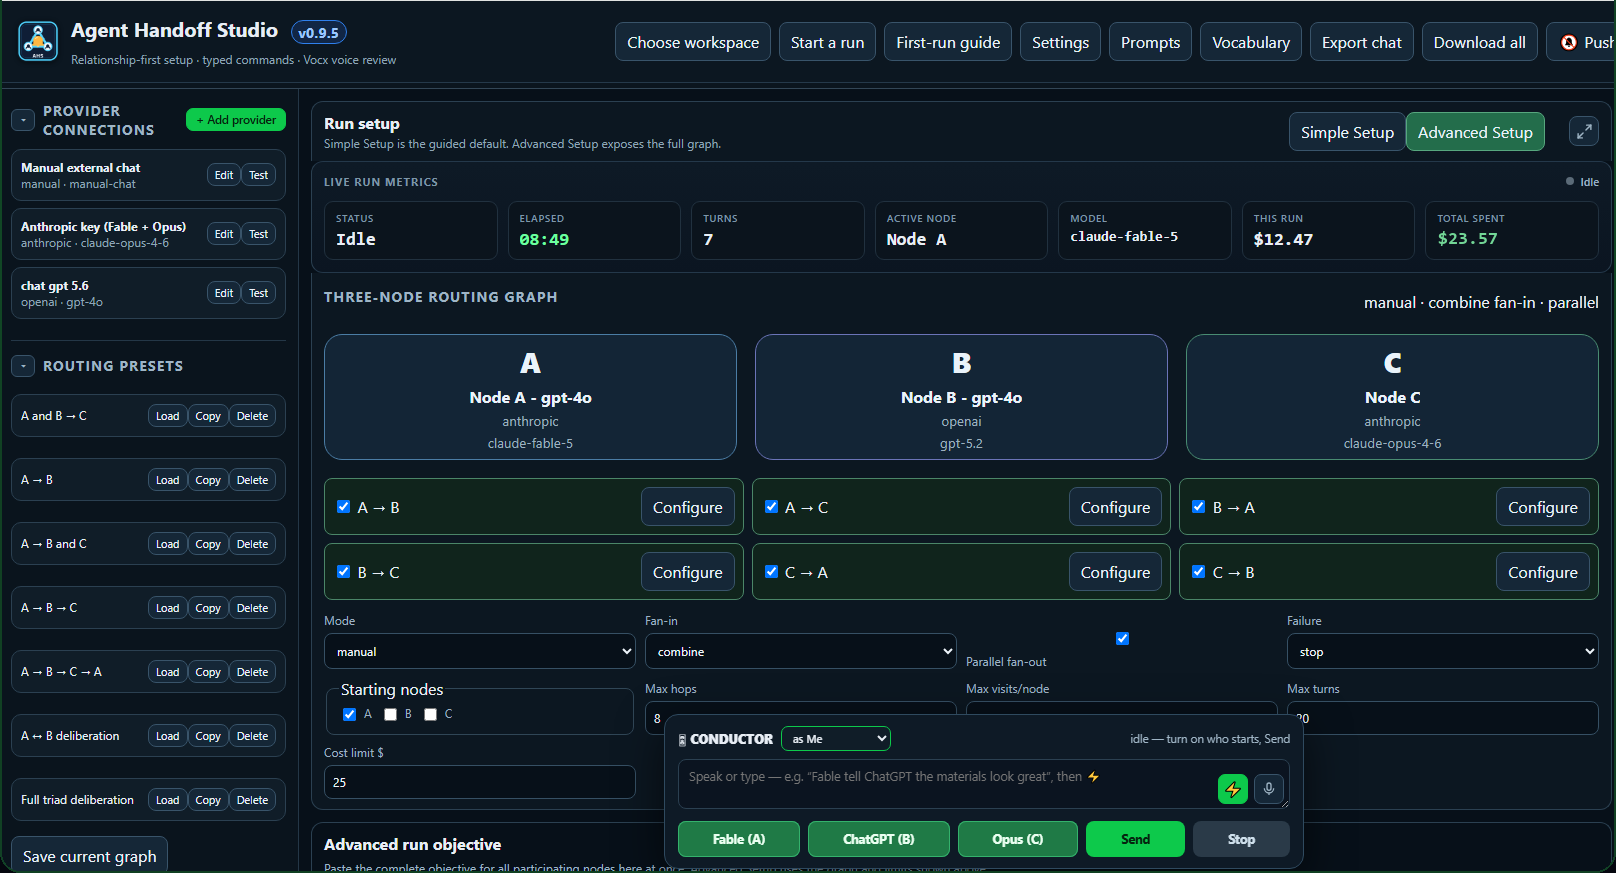The width and height of the screenshot is (1616, 873).
Task: Click Download all button
Action: click(x=1479, y=42)
